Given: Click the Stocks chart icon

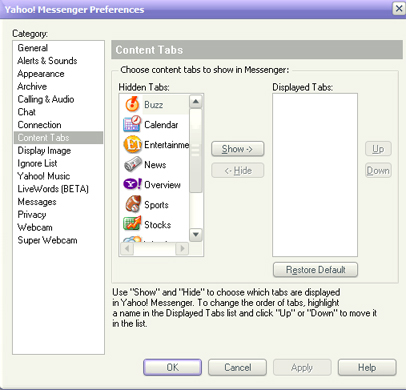Looking at the screenshot, I should click(132, 224).
